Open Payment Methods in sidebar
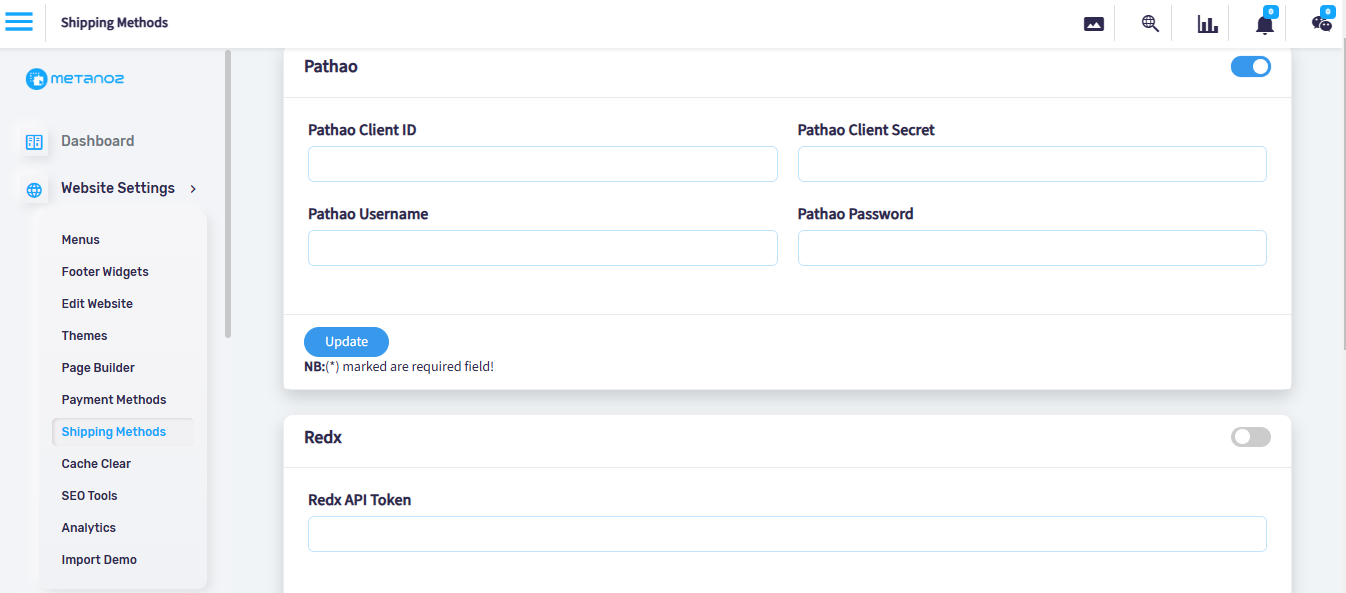The image size is (1346, 593). tap(114, 400)
